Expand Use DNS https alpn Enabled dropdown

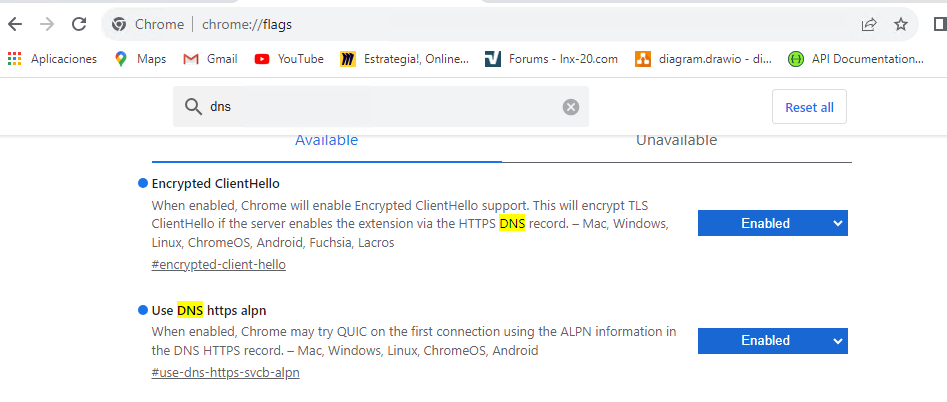tap(772, 340)
